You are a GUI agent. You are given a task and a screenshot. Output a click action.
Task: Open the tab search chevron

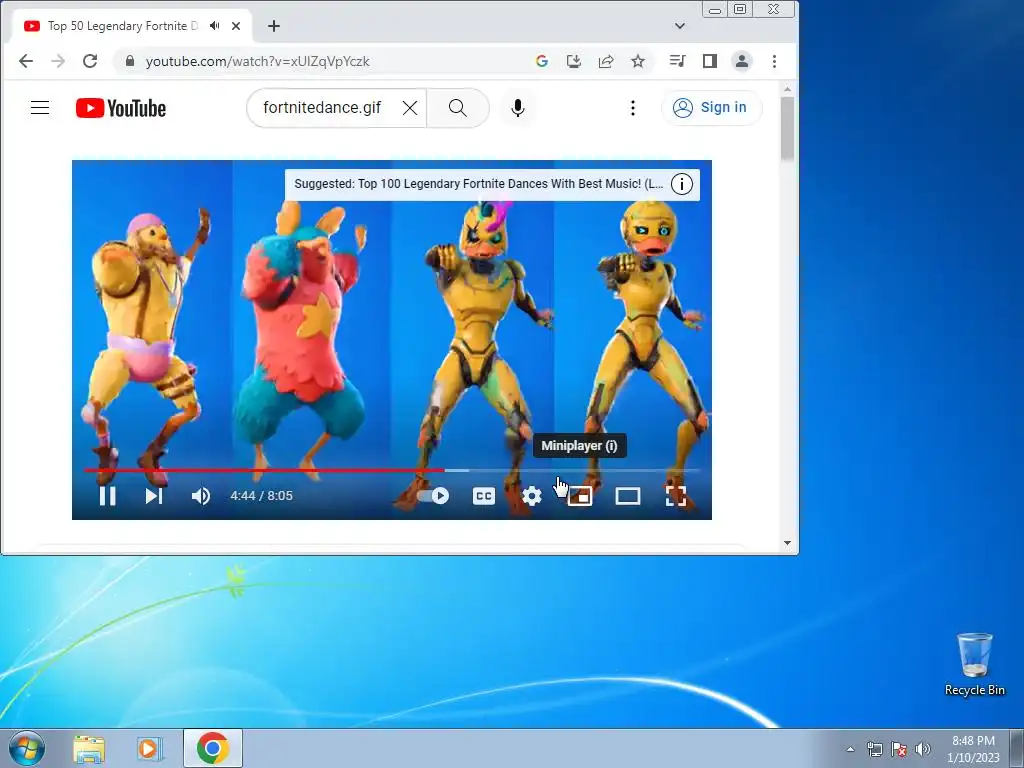[680, 26]
